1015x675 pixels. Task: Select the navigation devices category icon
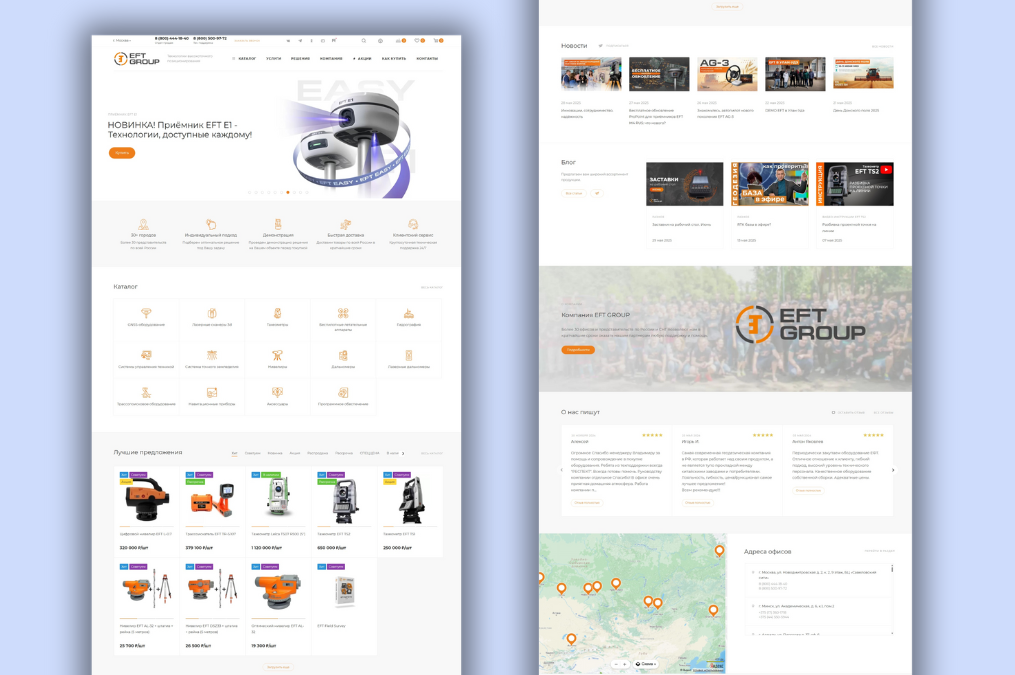(x=212, y=392)
